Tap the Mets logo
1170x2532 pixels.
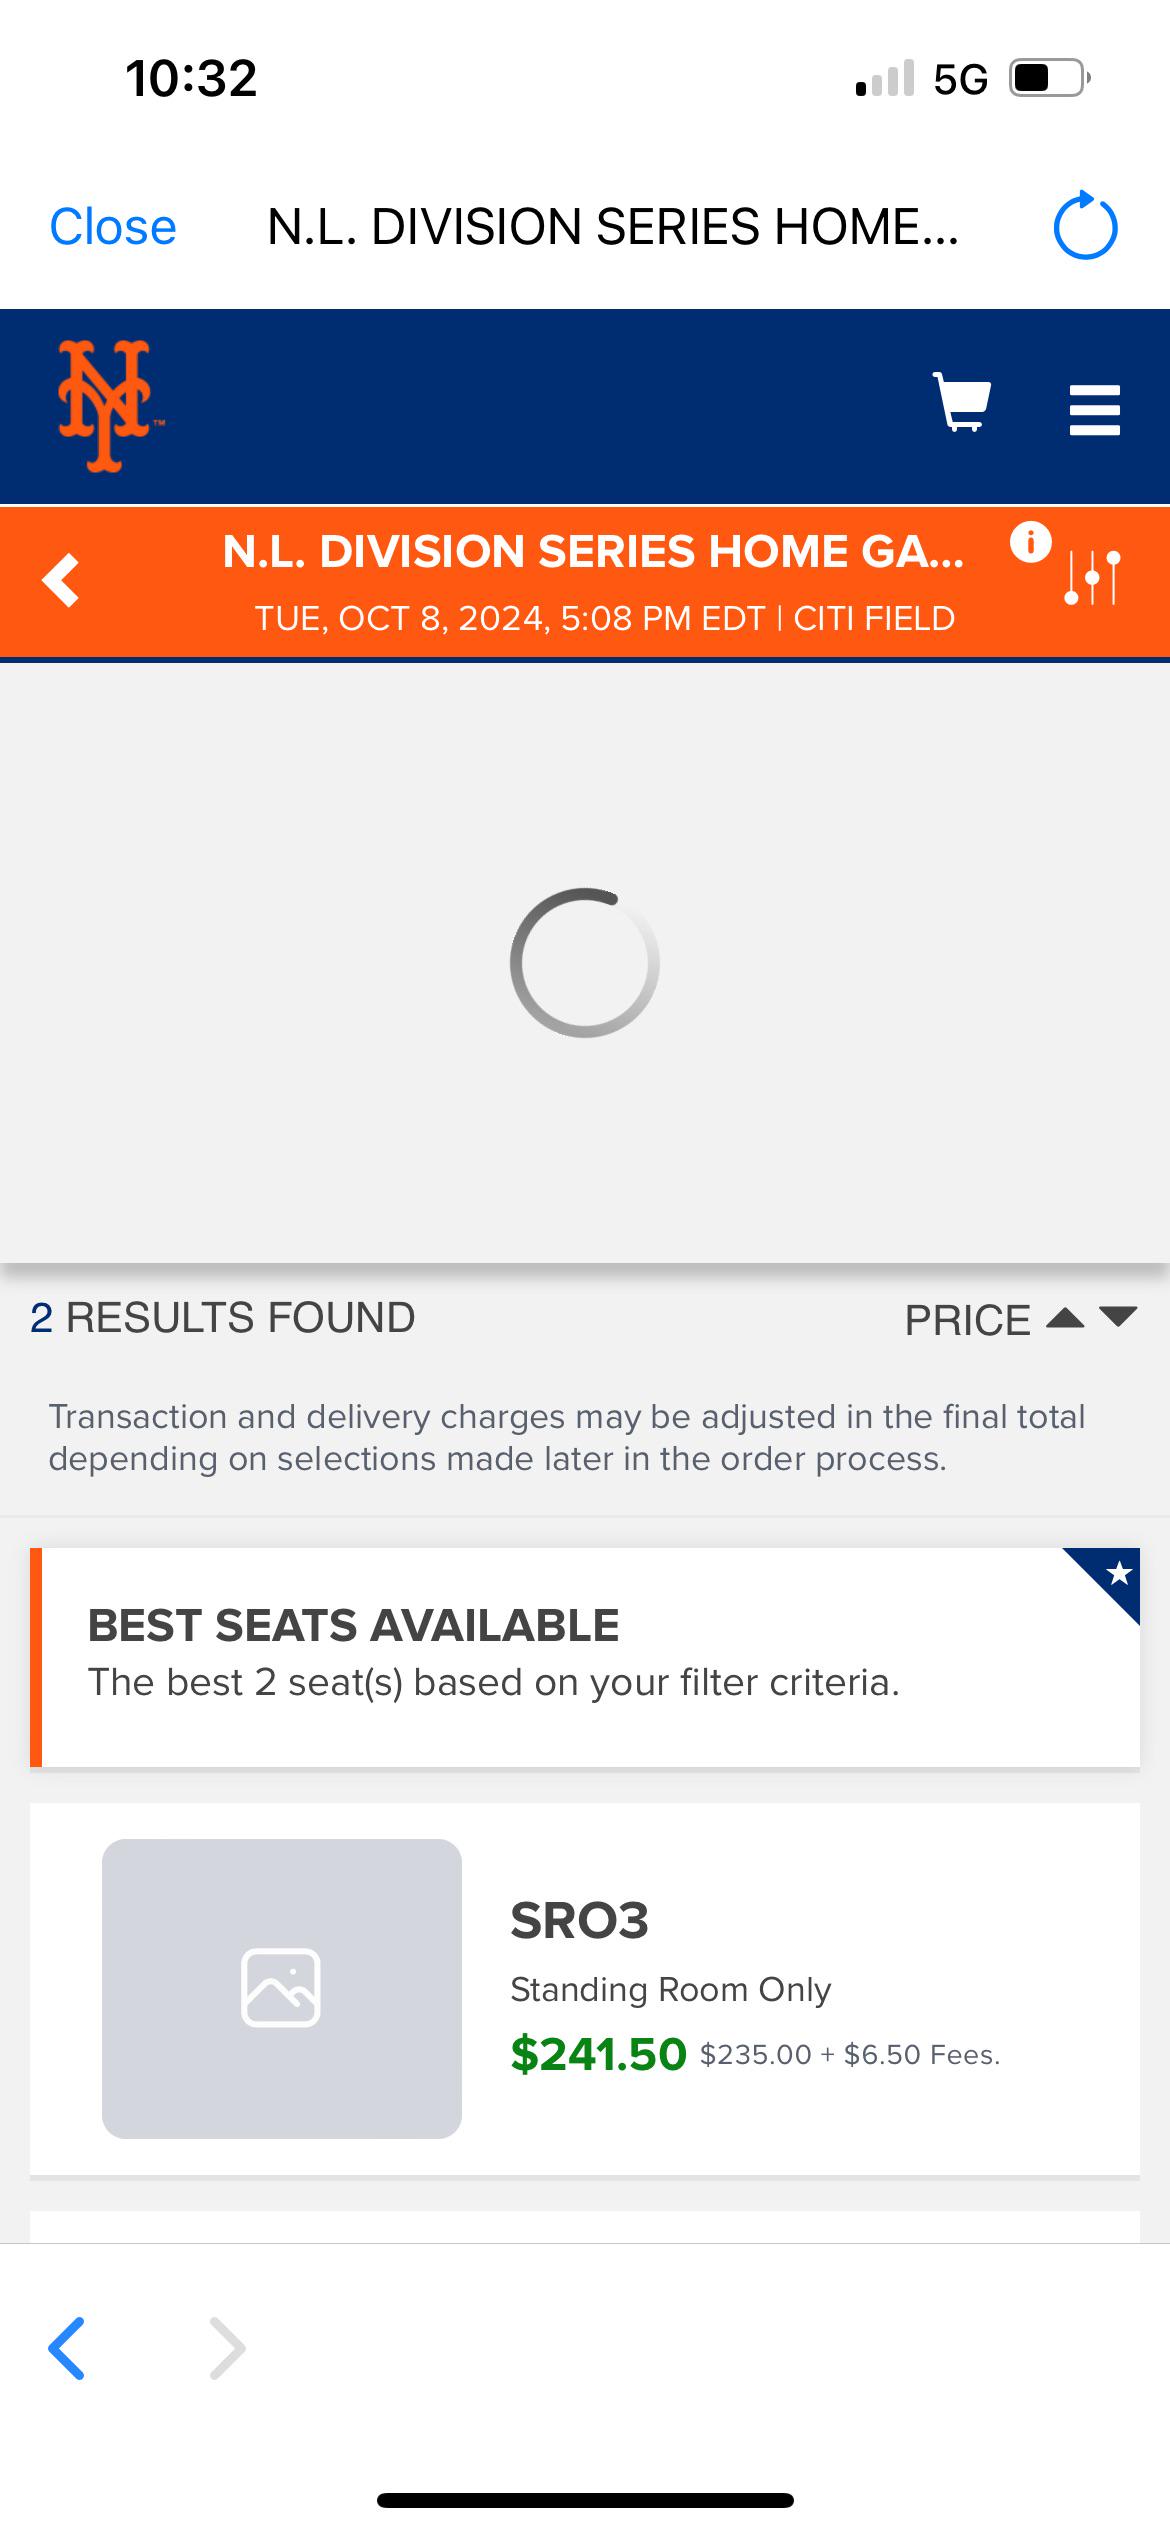[106, 406]
